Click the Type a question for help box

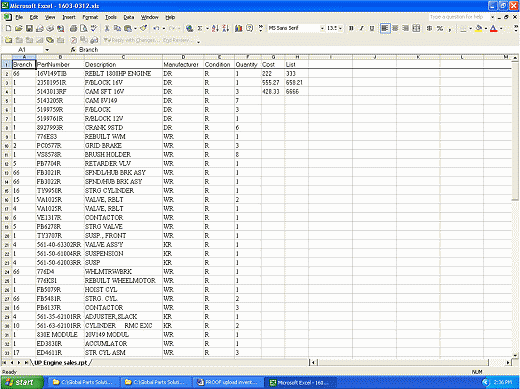point(458,17)
